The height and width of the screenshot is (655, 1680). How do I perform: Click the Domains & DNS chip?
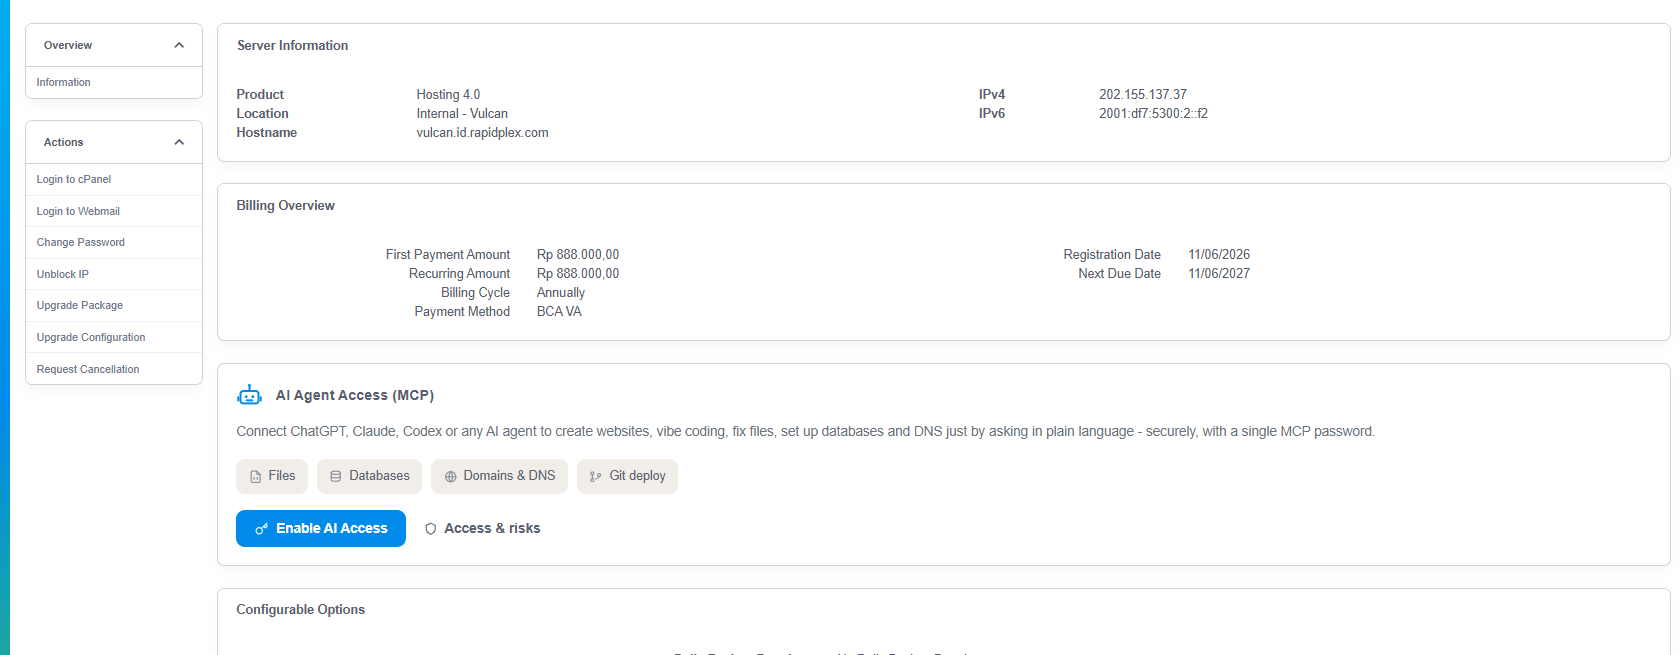coord(499,476)
